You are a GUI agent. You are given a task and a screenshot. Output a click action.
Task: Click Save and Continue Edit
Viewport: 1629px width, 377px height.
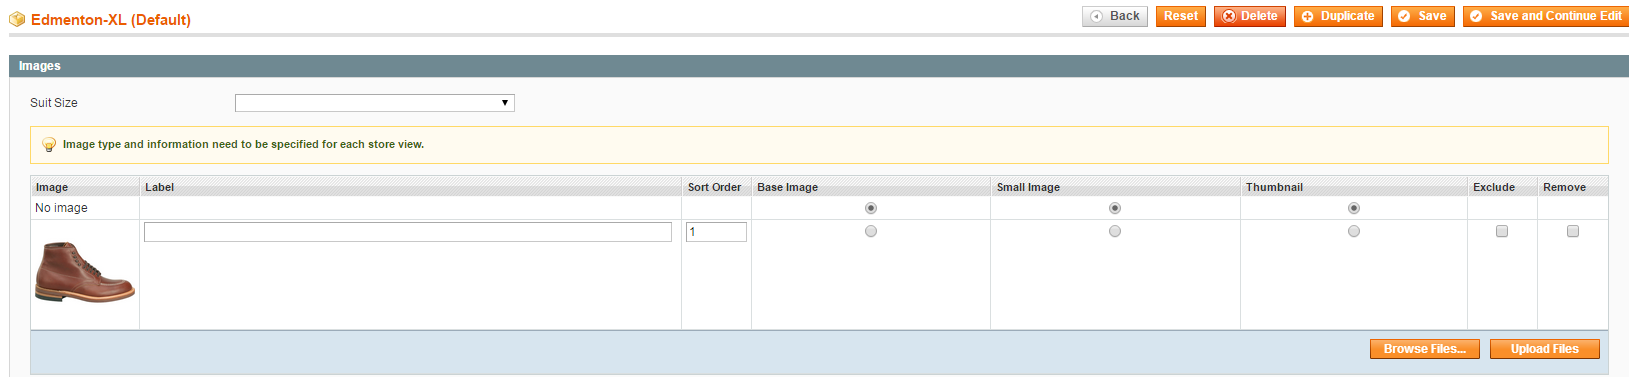coord(1545,16)
